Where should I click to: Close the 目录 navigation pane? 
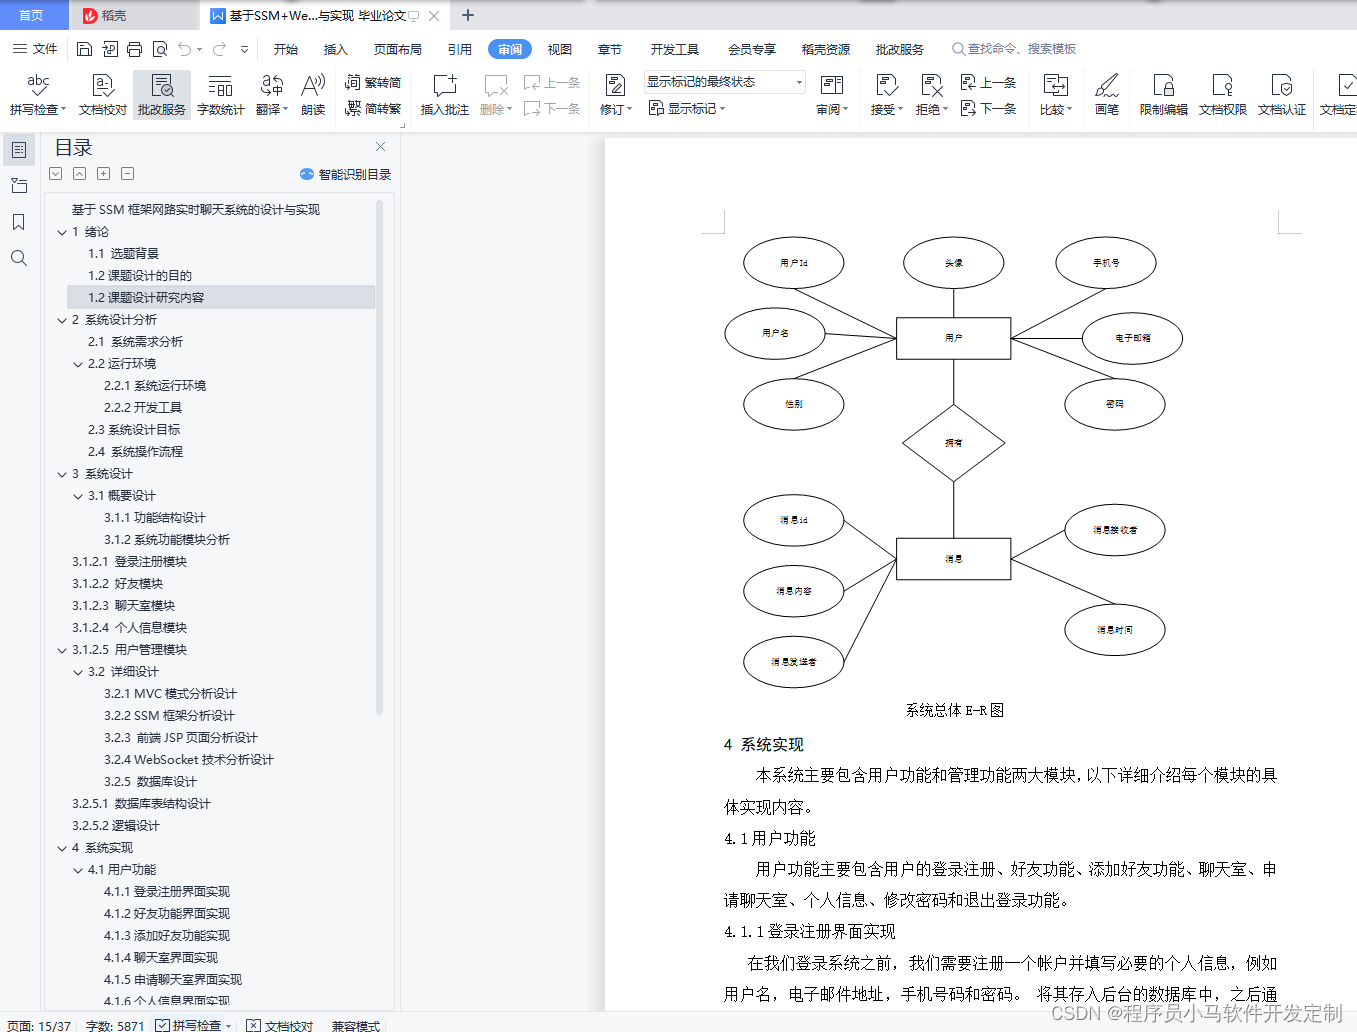tap(380, 146)
